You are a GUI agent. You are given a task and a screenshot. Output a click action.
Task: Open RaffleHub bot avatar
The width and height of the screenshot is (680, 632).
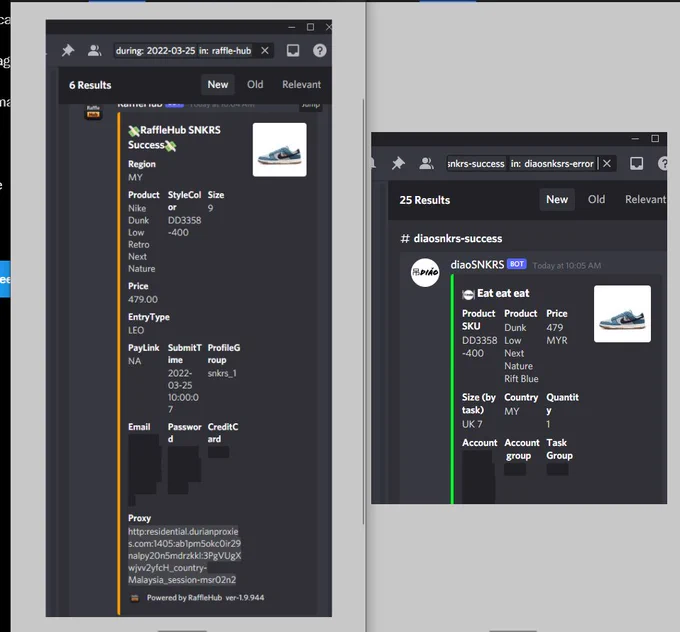(x=93, y=111)
